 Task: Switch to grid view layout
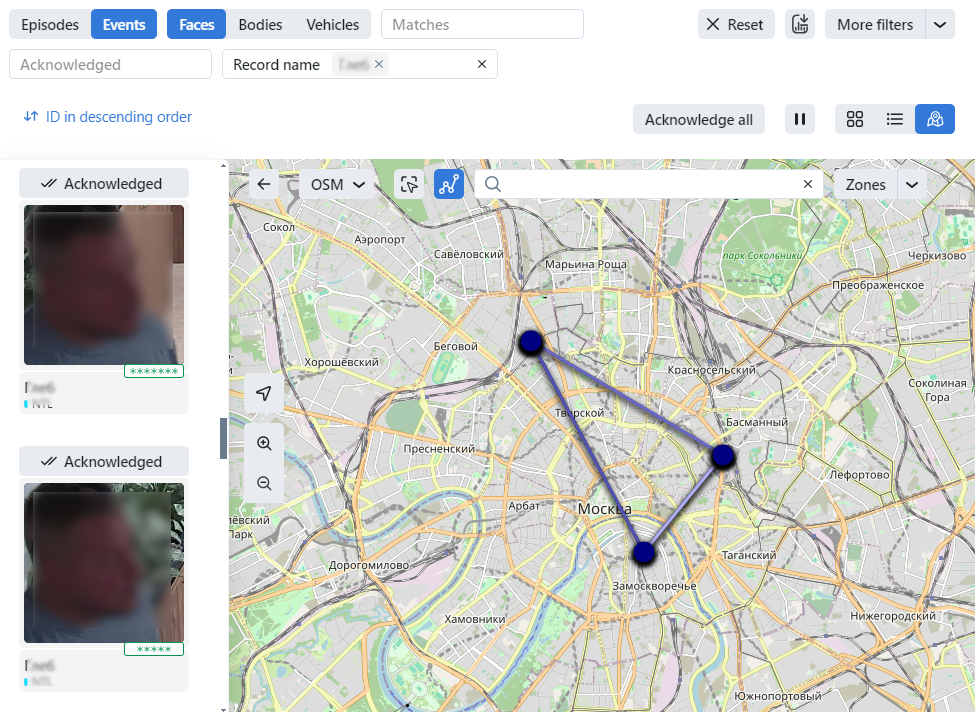pos(855,118)
